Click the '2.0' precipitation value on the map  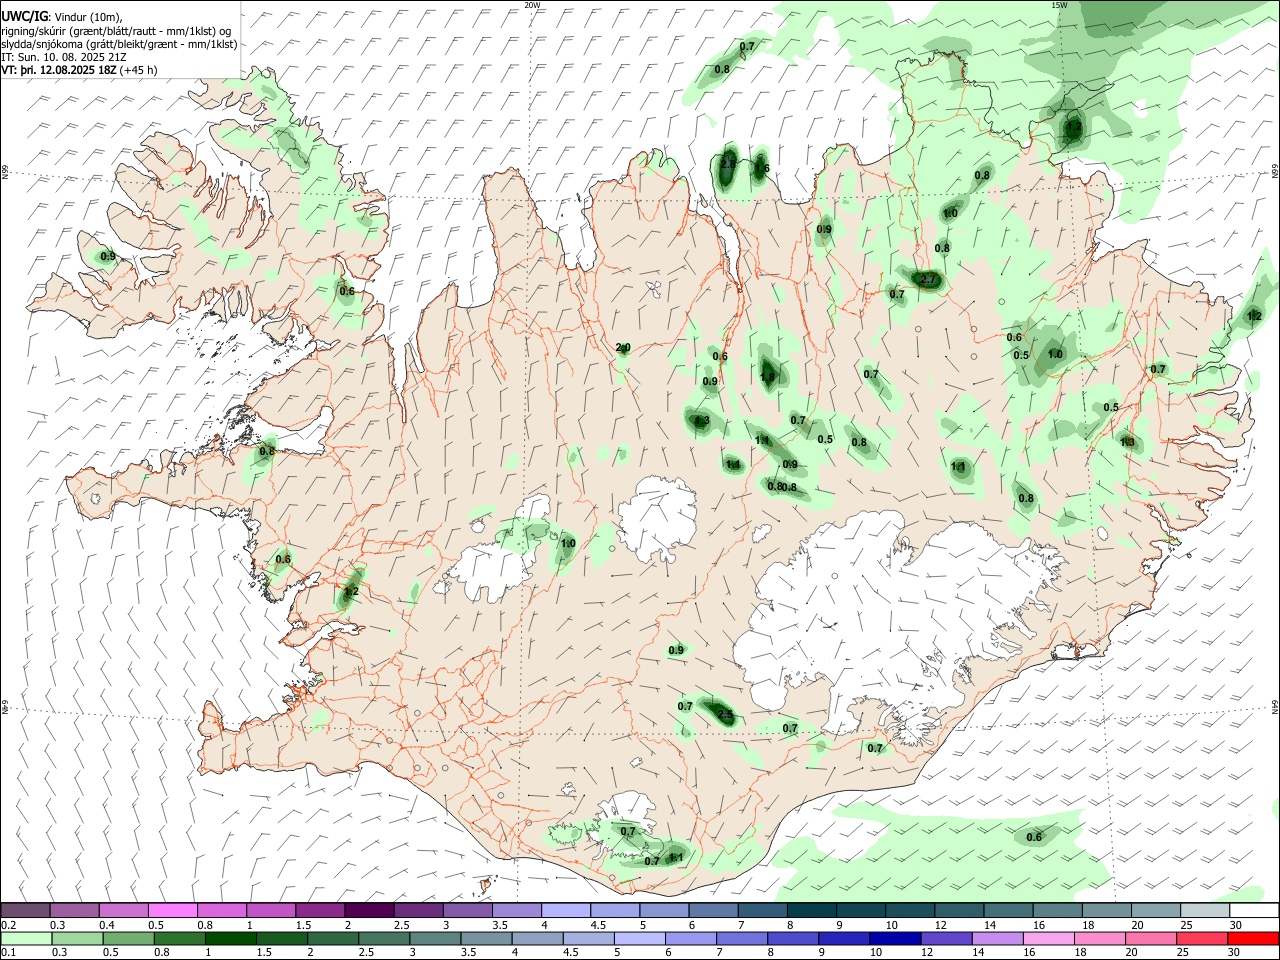pyautogui.click(x=623, y=348)
